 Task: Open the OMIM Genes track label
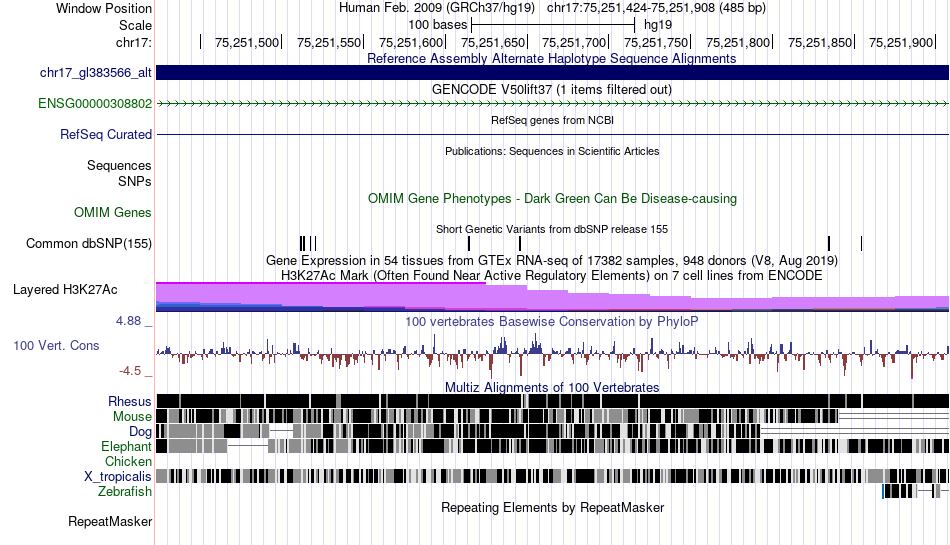113,213
